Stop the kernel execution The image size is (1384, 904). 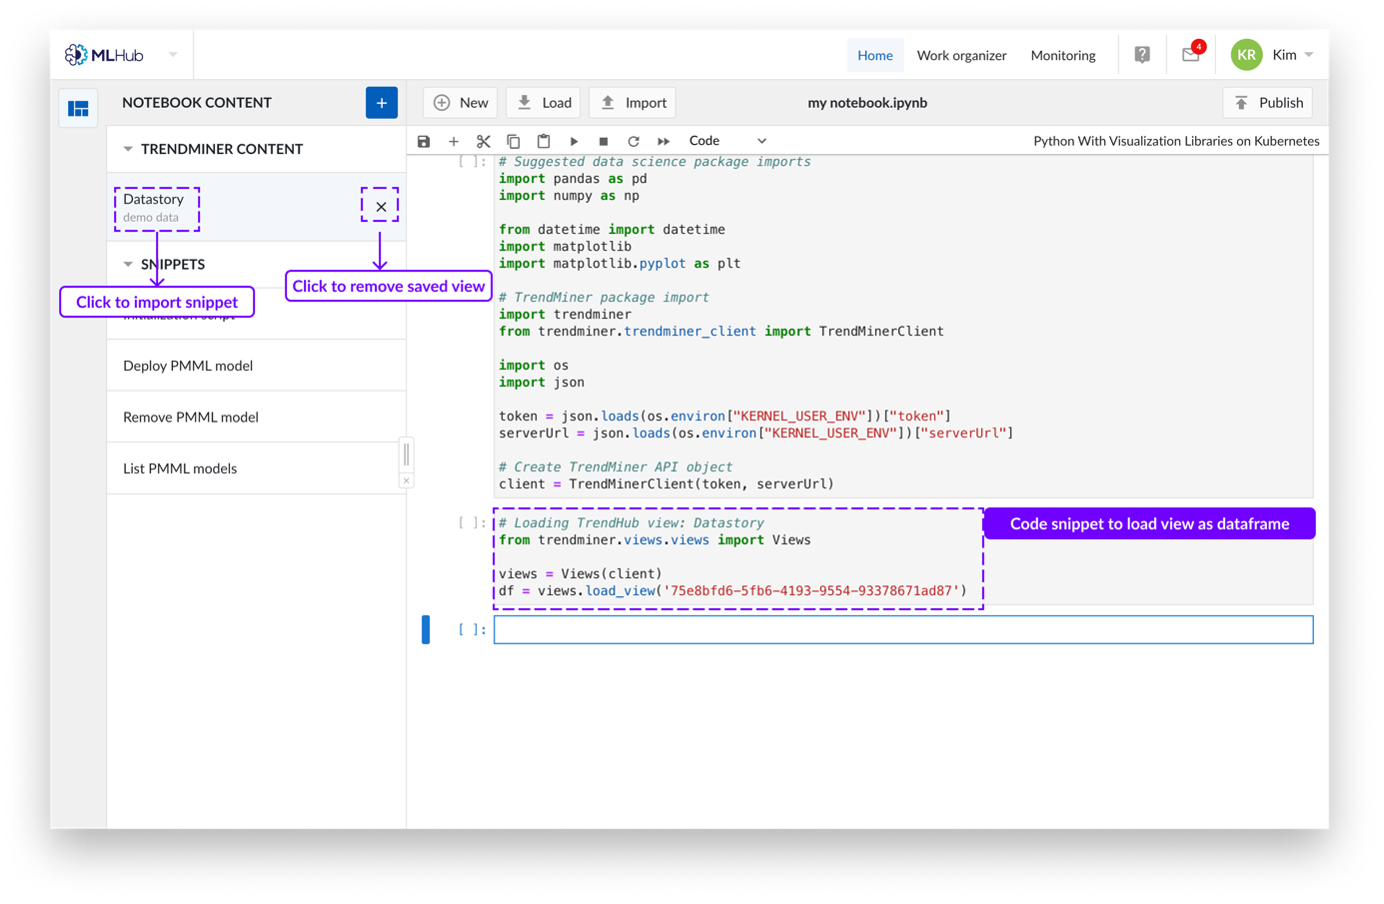[603, 142]
